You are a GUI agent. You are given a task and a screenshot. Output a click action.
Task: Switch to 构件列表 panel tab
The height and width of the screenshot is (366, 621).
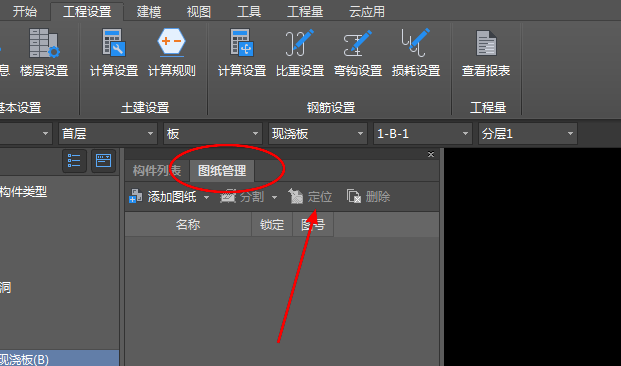click(x=157, y=171)
